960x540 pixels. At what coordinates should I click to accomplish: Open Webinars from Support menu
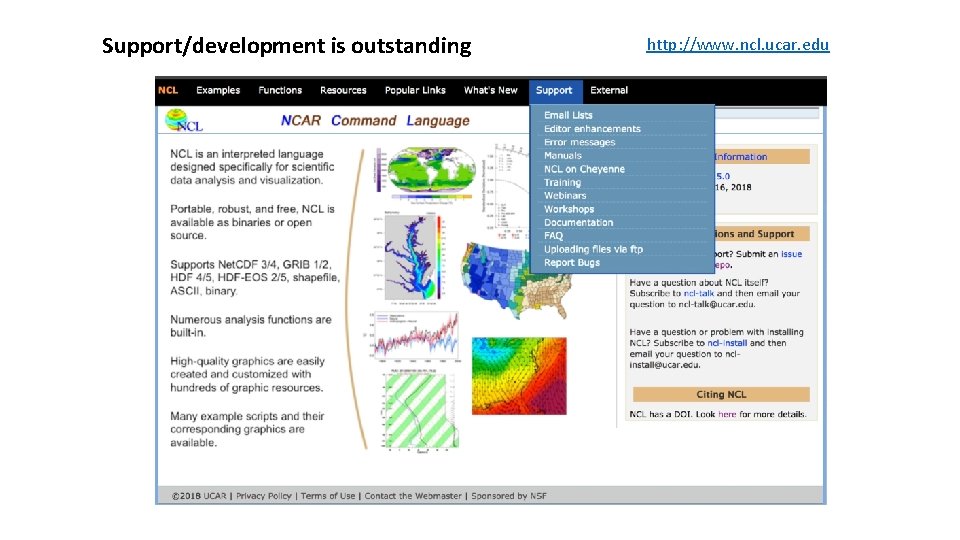[x=565, y=195]
